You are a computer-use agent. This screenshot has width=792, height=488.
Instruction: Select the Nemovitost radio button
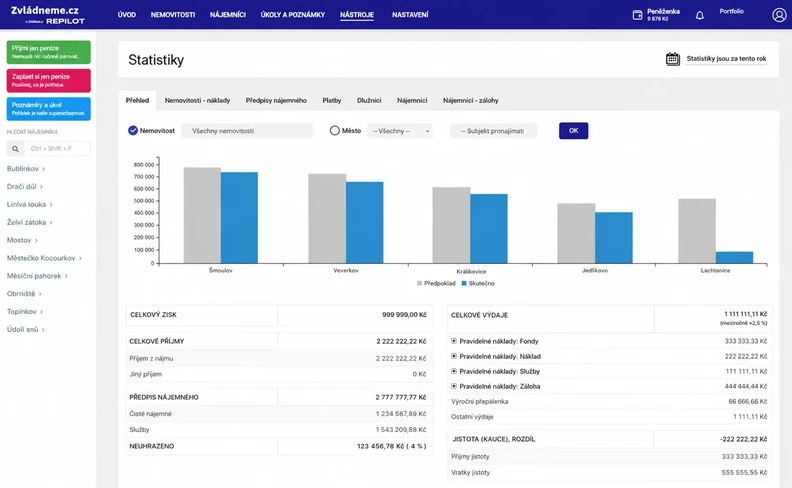click(x=133, y=130)
